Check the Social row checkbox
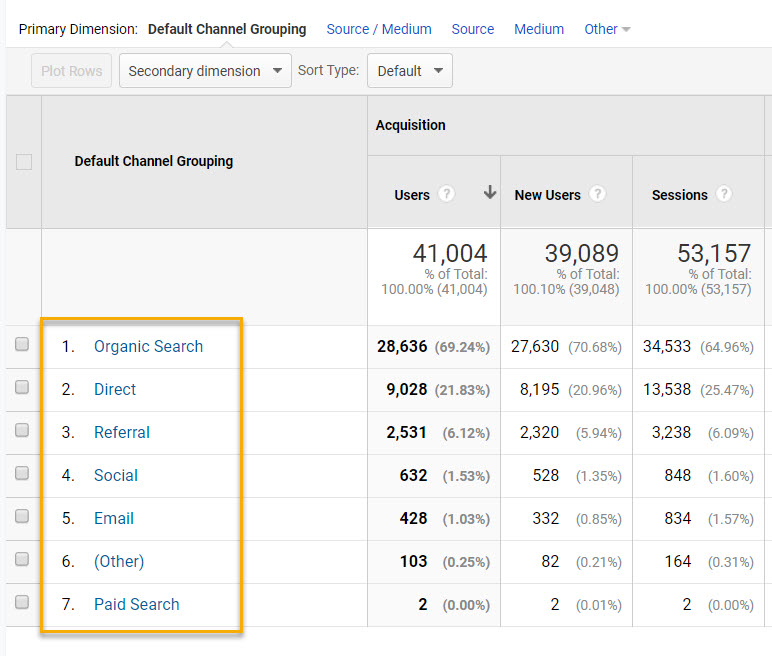 [x=22, y=473]
